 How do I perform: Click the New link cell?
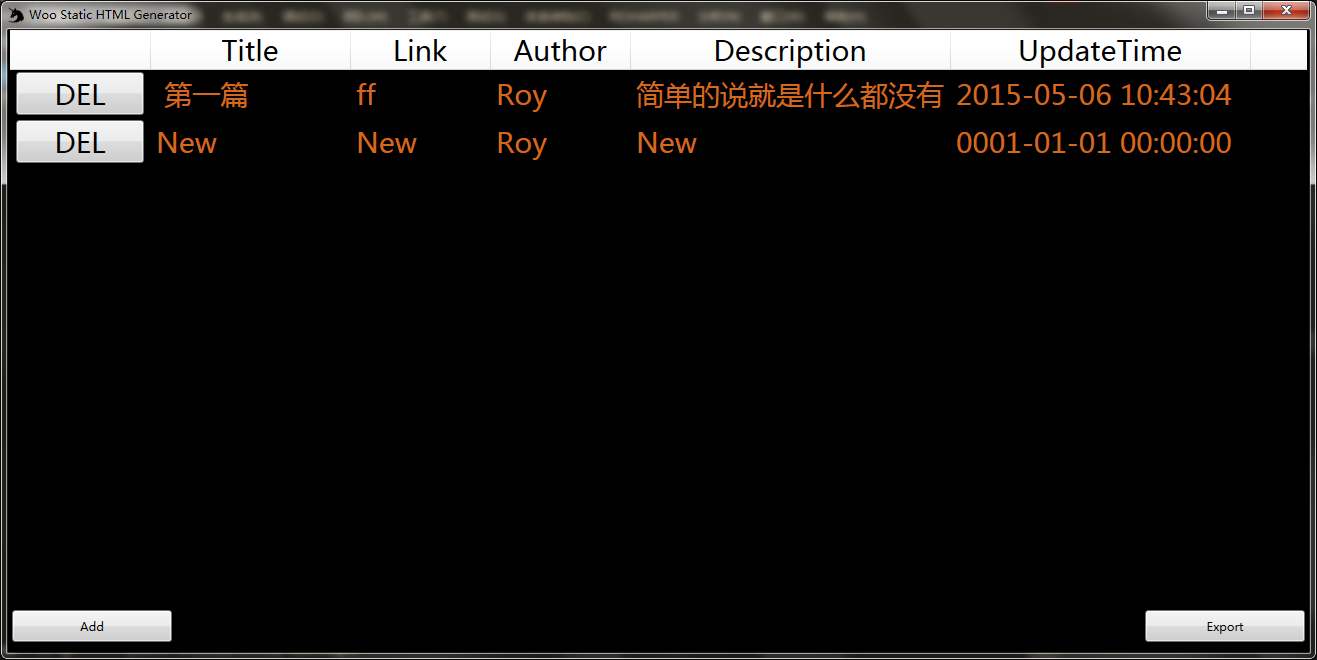click(387, 143)
